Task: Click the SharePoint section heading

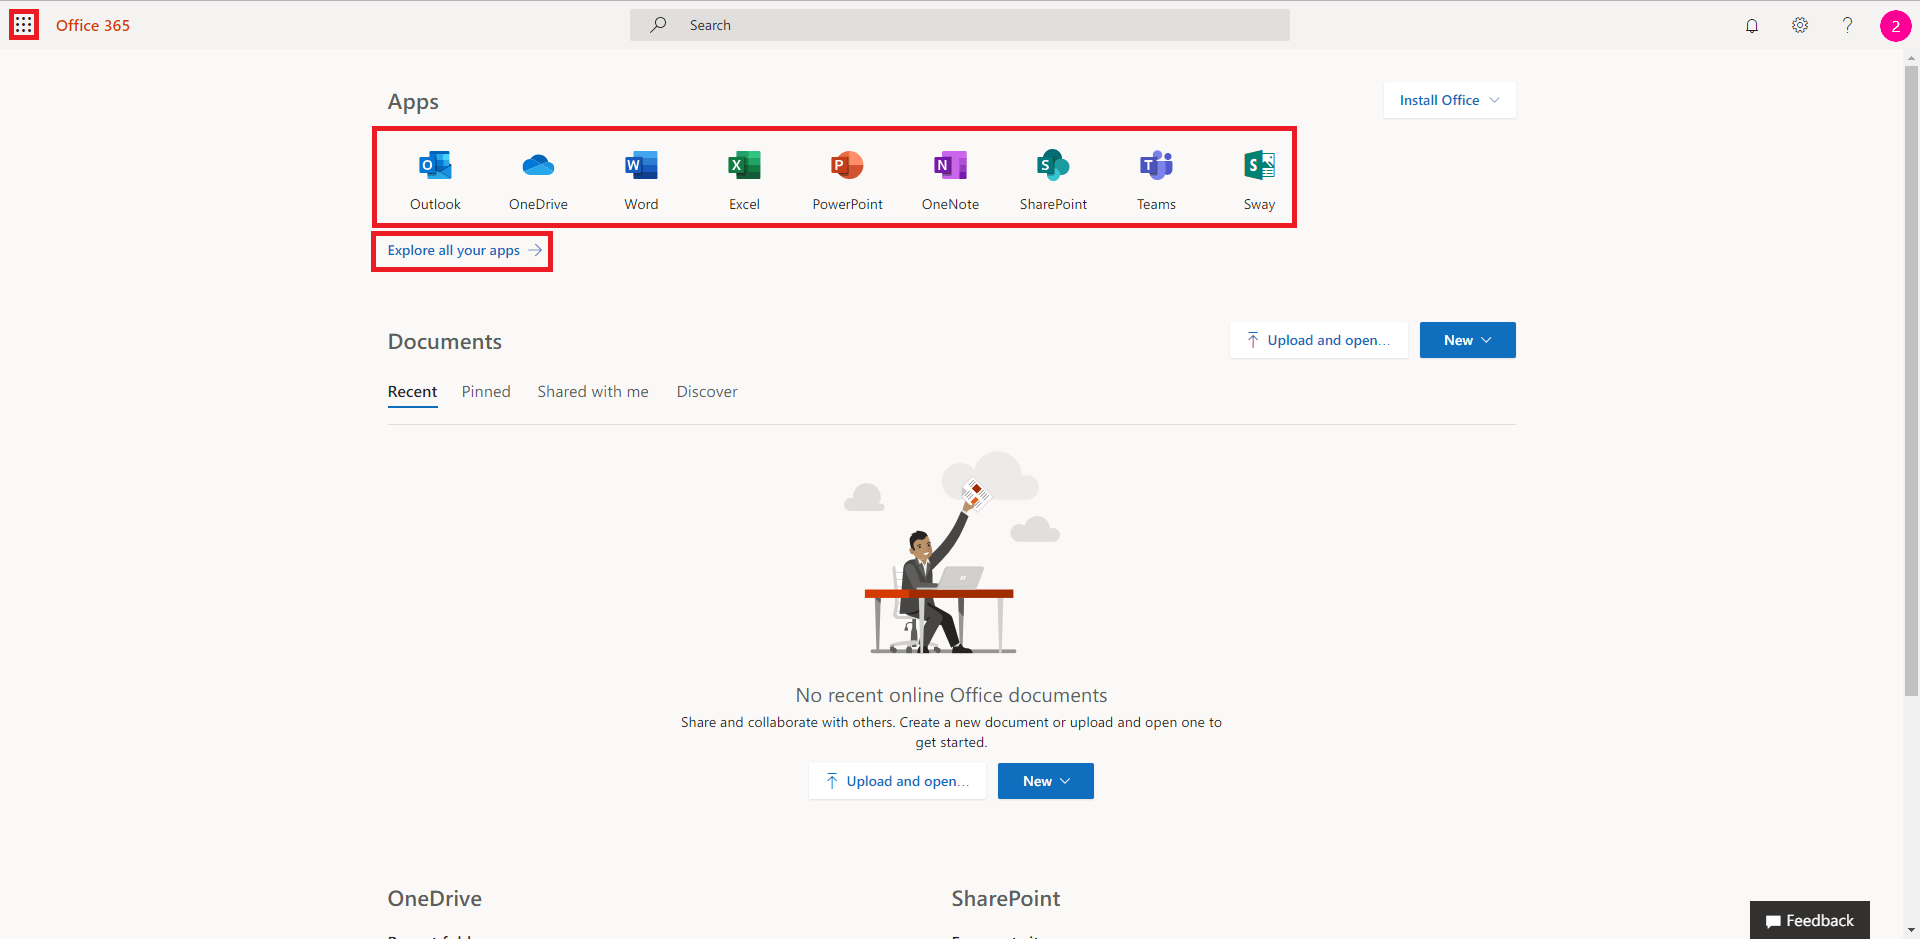Action: point(1006,898)
